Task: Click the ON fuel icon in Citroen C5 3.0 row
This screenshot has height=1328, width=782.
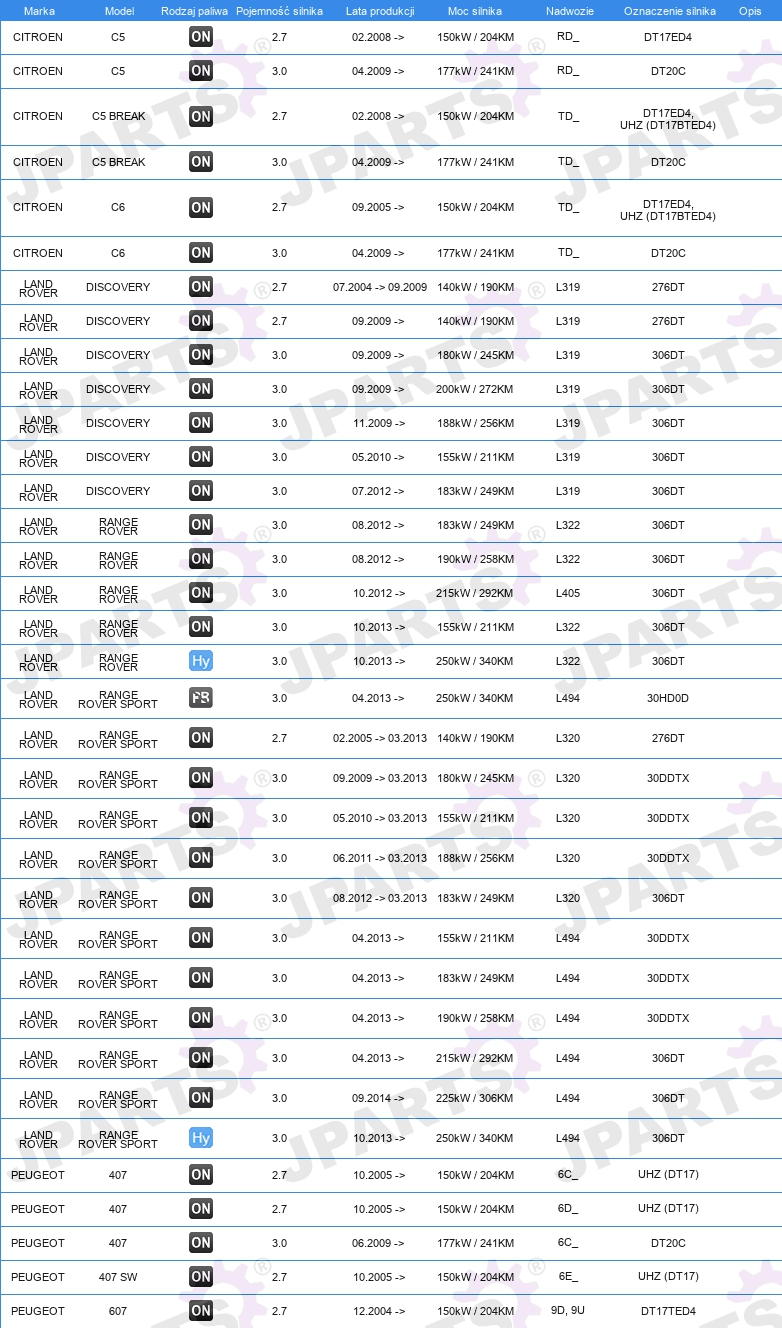Action: (201, 71)
